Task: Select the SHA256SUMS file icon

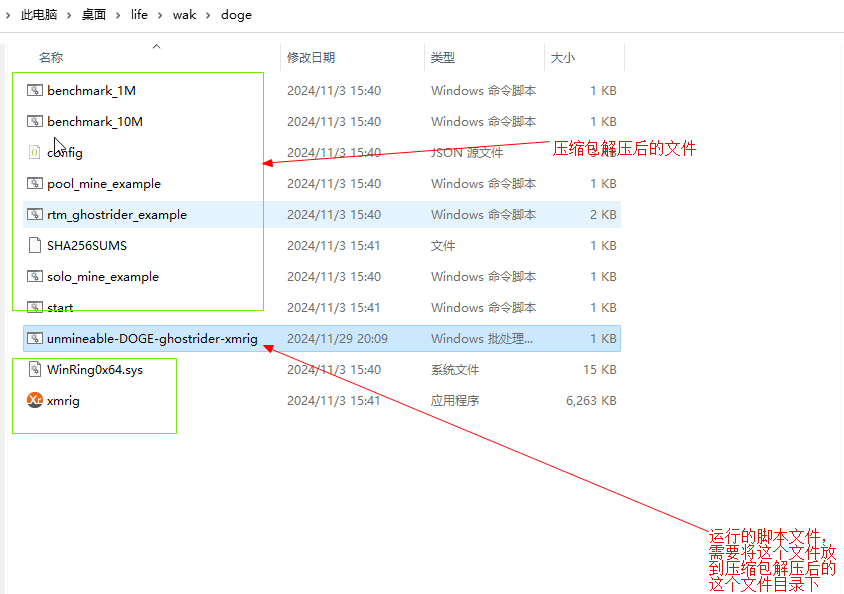Action: click(34, 245)
